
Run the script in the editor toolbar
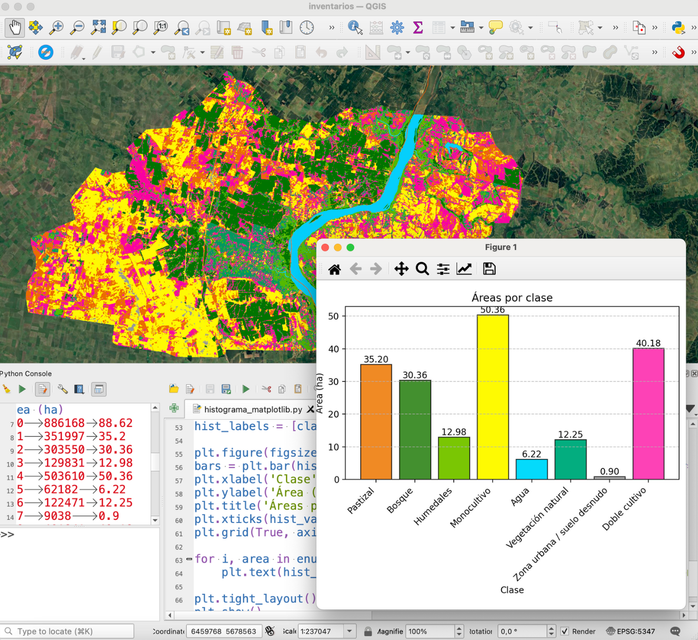(246, 389)
